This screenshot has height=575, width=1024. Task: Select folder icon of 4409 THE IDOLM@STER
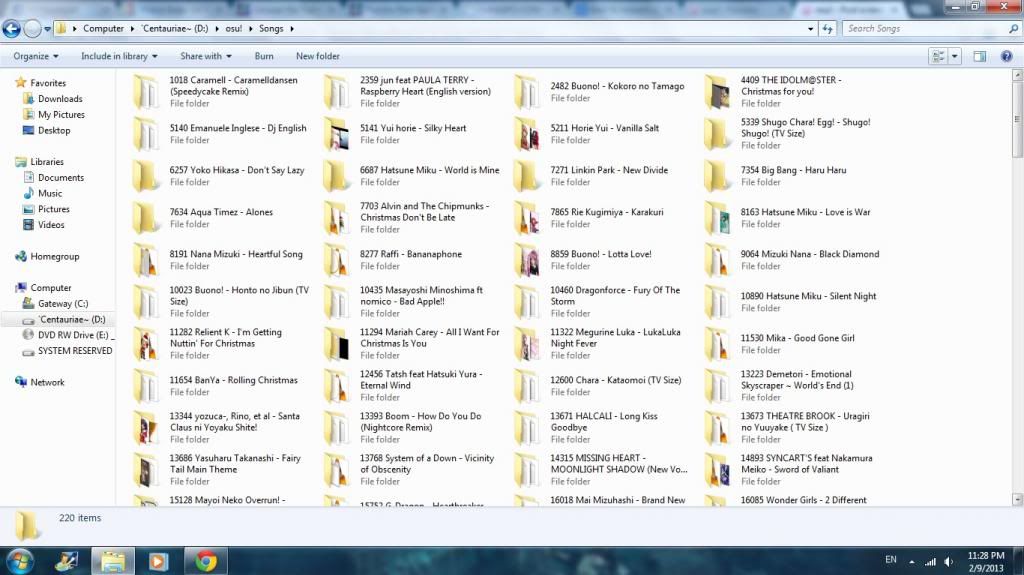(717, 92)
